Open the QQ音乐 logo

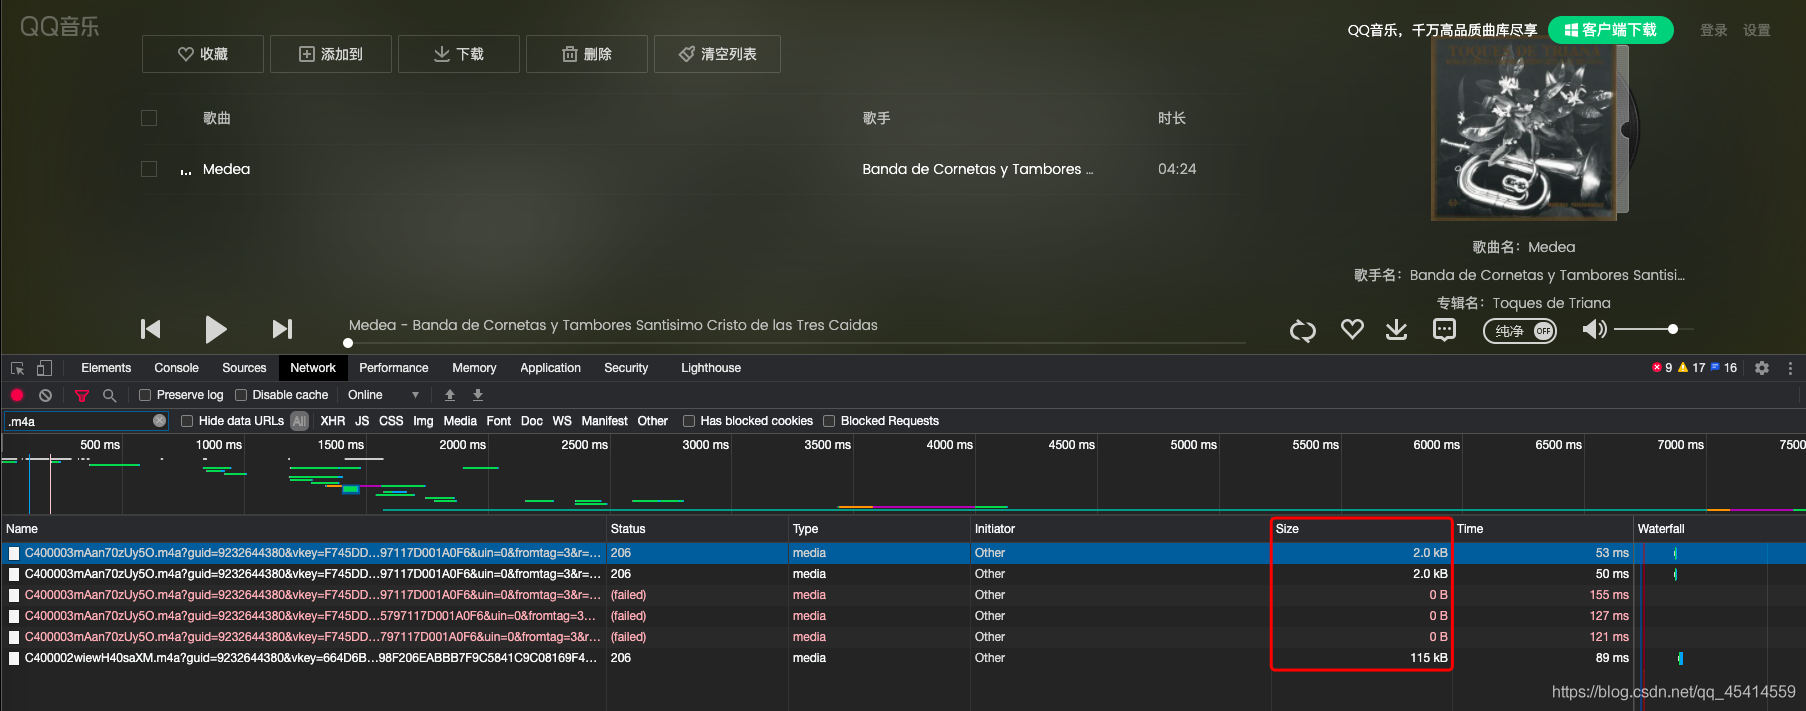coord(60,27)
